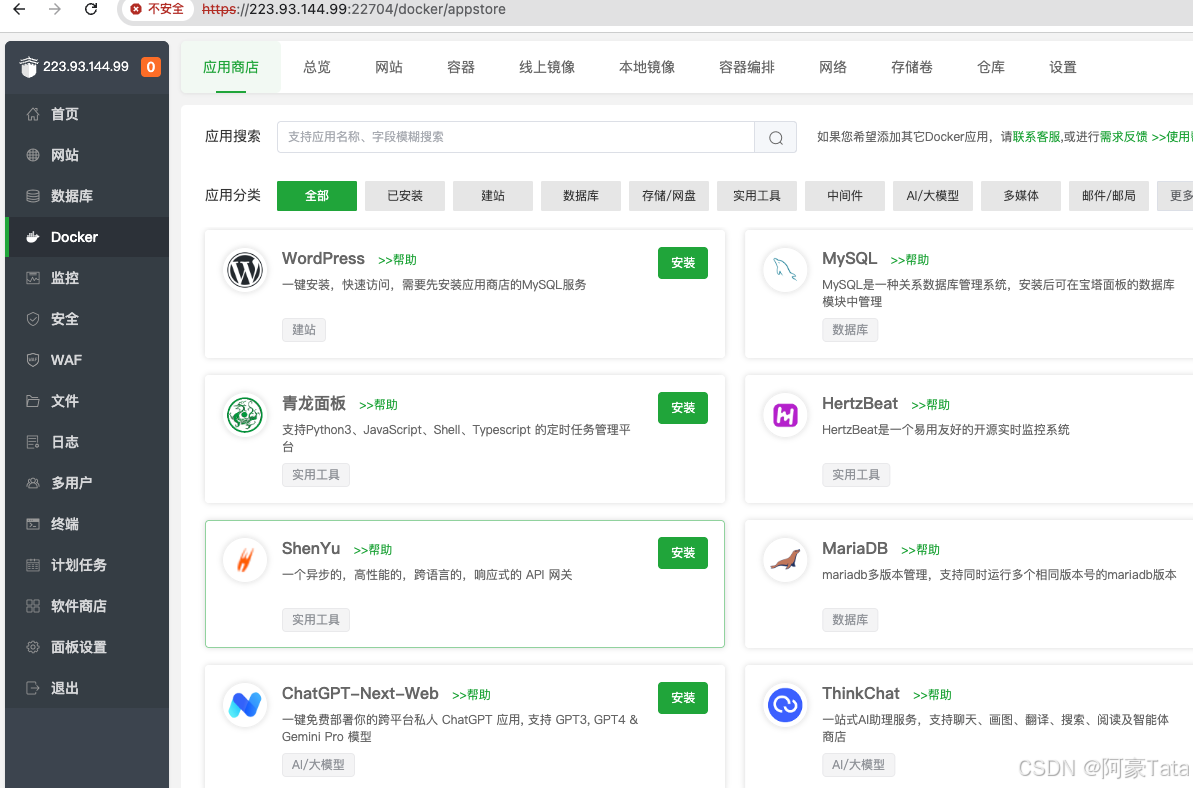This screenshot has height=788, width=1193.
Task: Filter apps by AI/大模型 category button
Action: 933,196
